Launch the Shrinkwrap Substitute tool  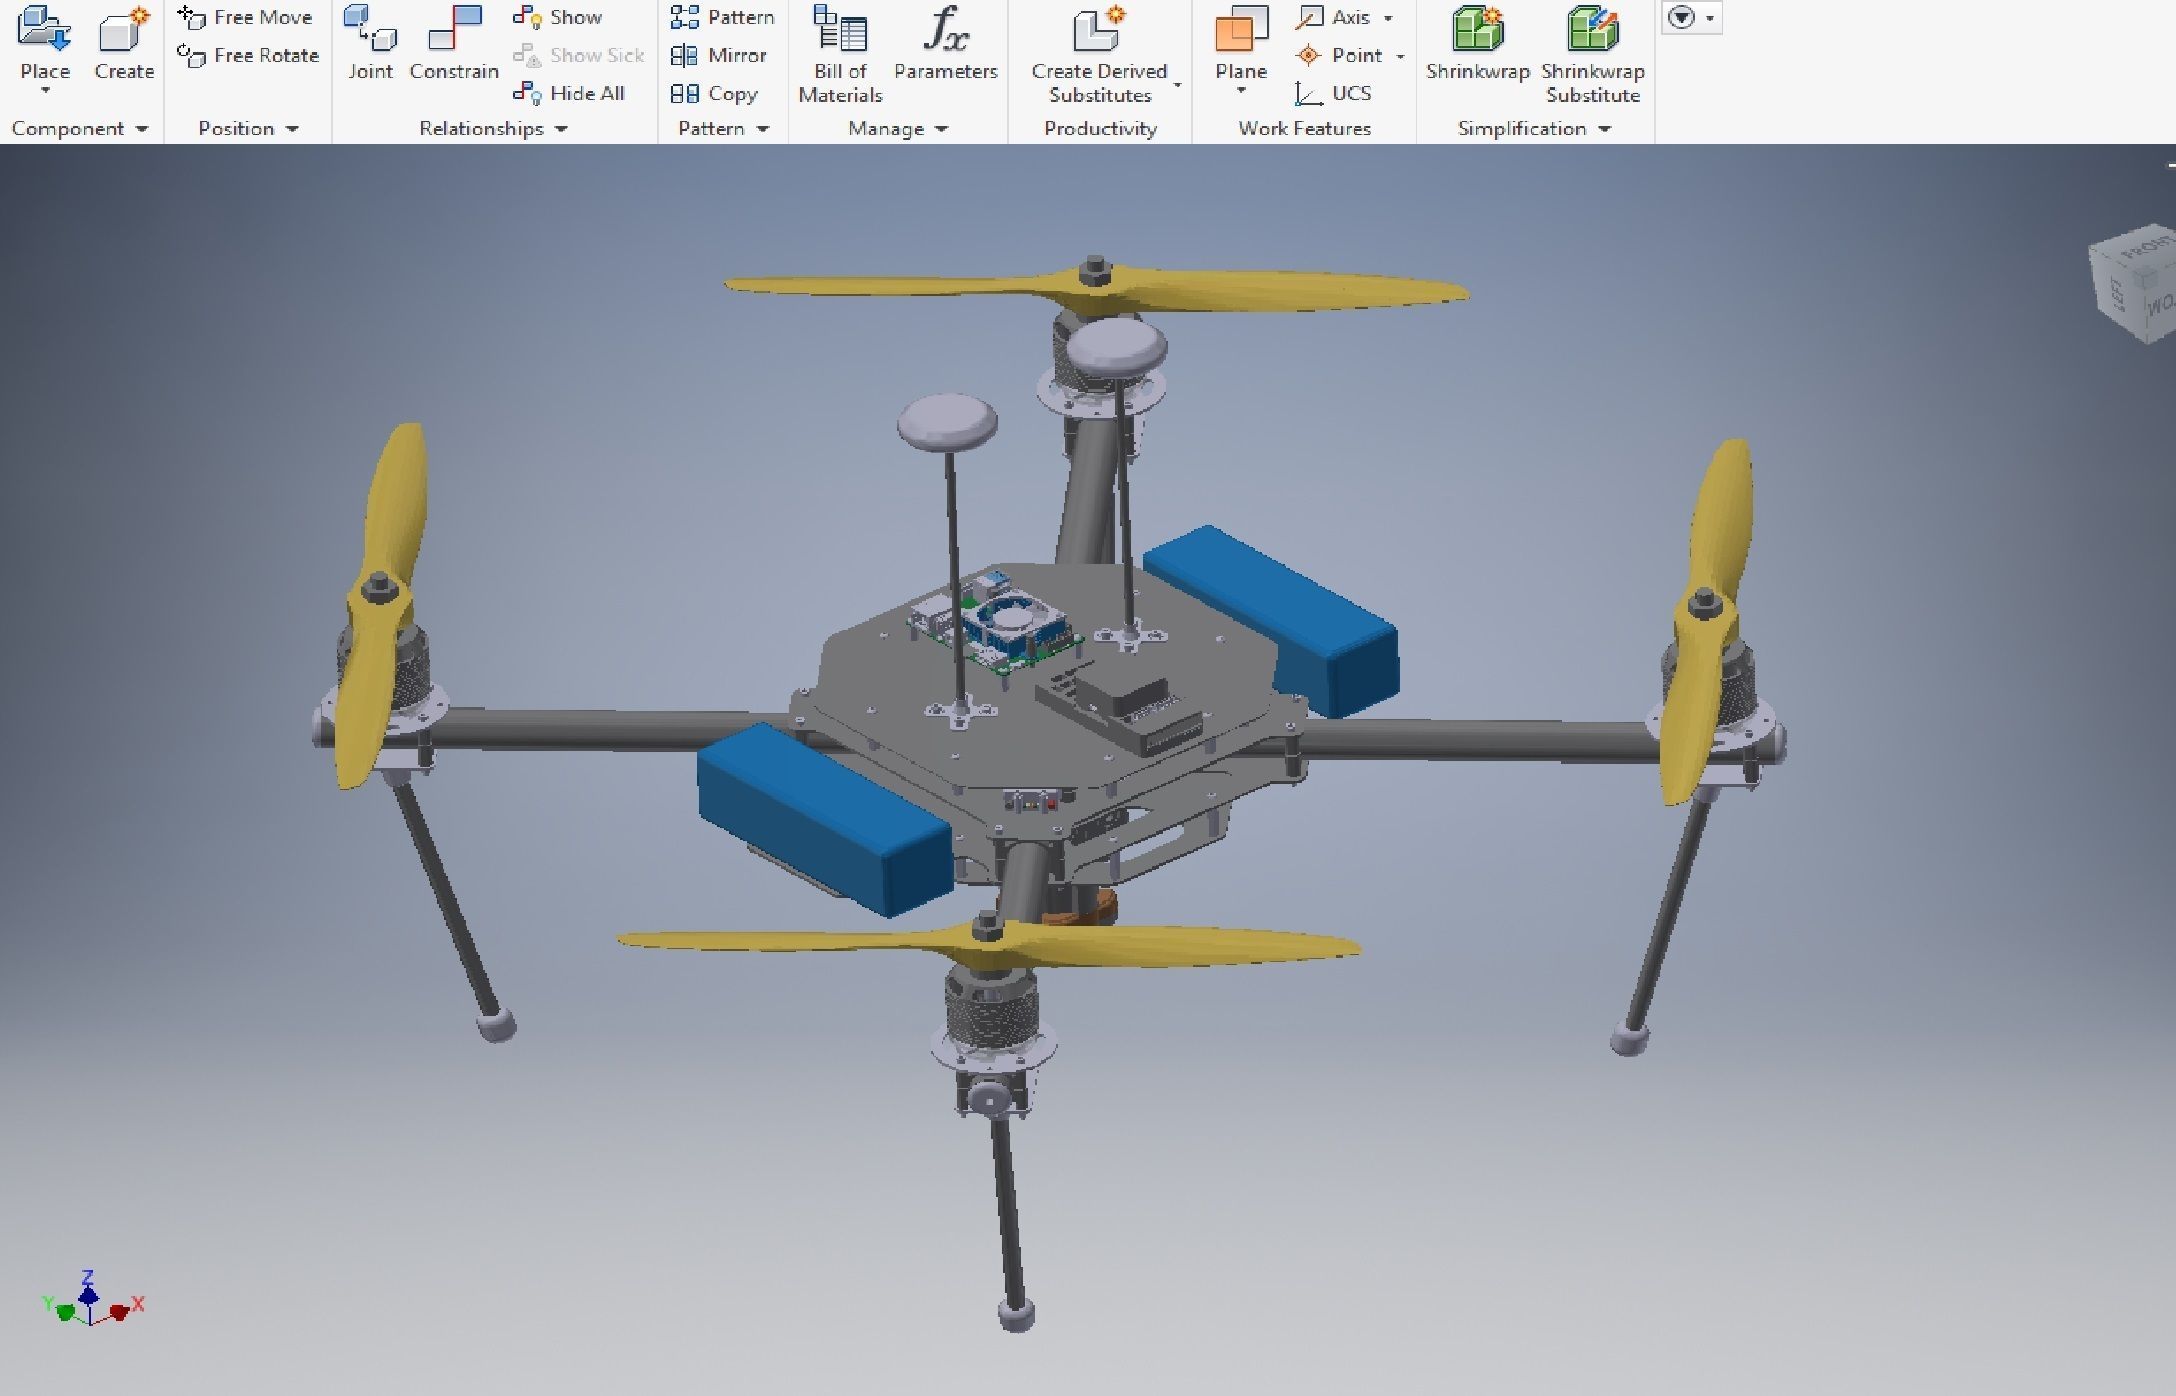click(1593, 55)
